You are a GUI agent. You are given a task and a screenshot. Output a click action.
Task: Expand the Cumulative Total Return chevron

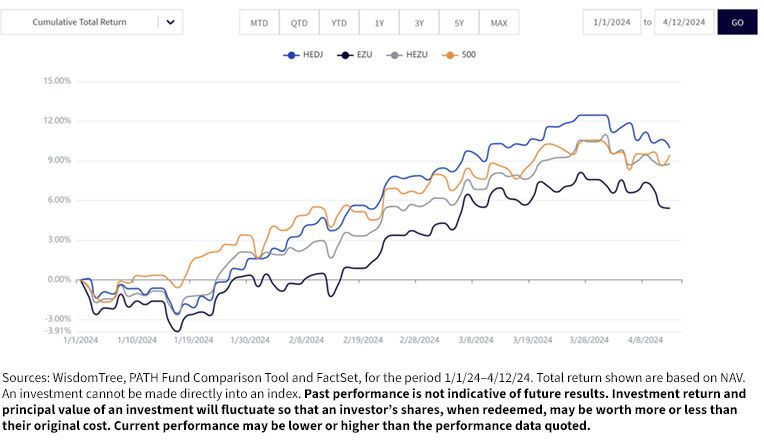171,22
